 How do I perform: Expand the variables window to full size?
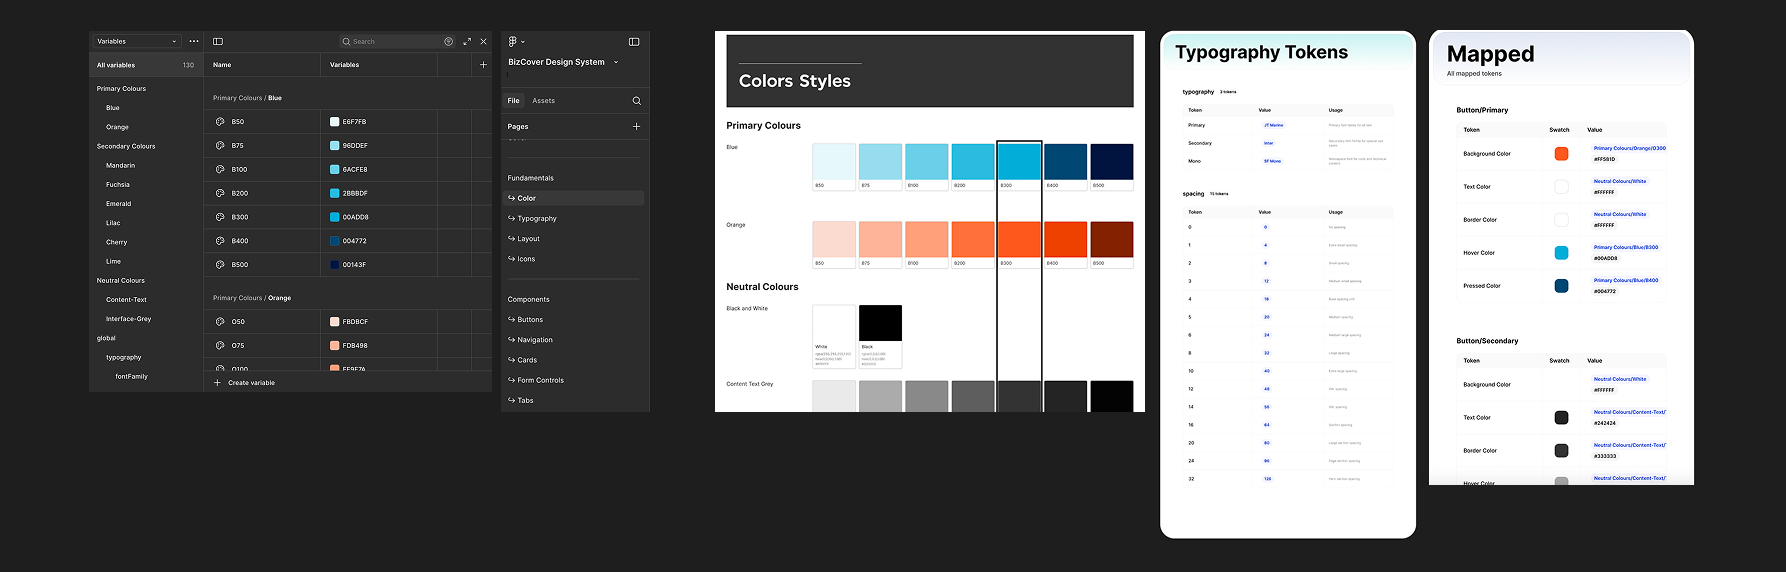(x=467, y=42)
